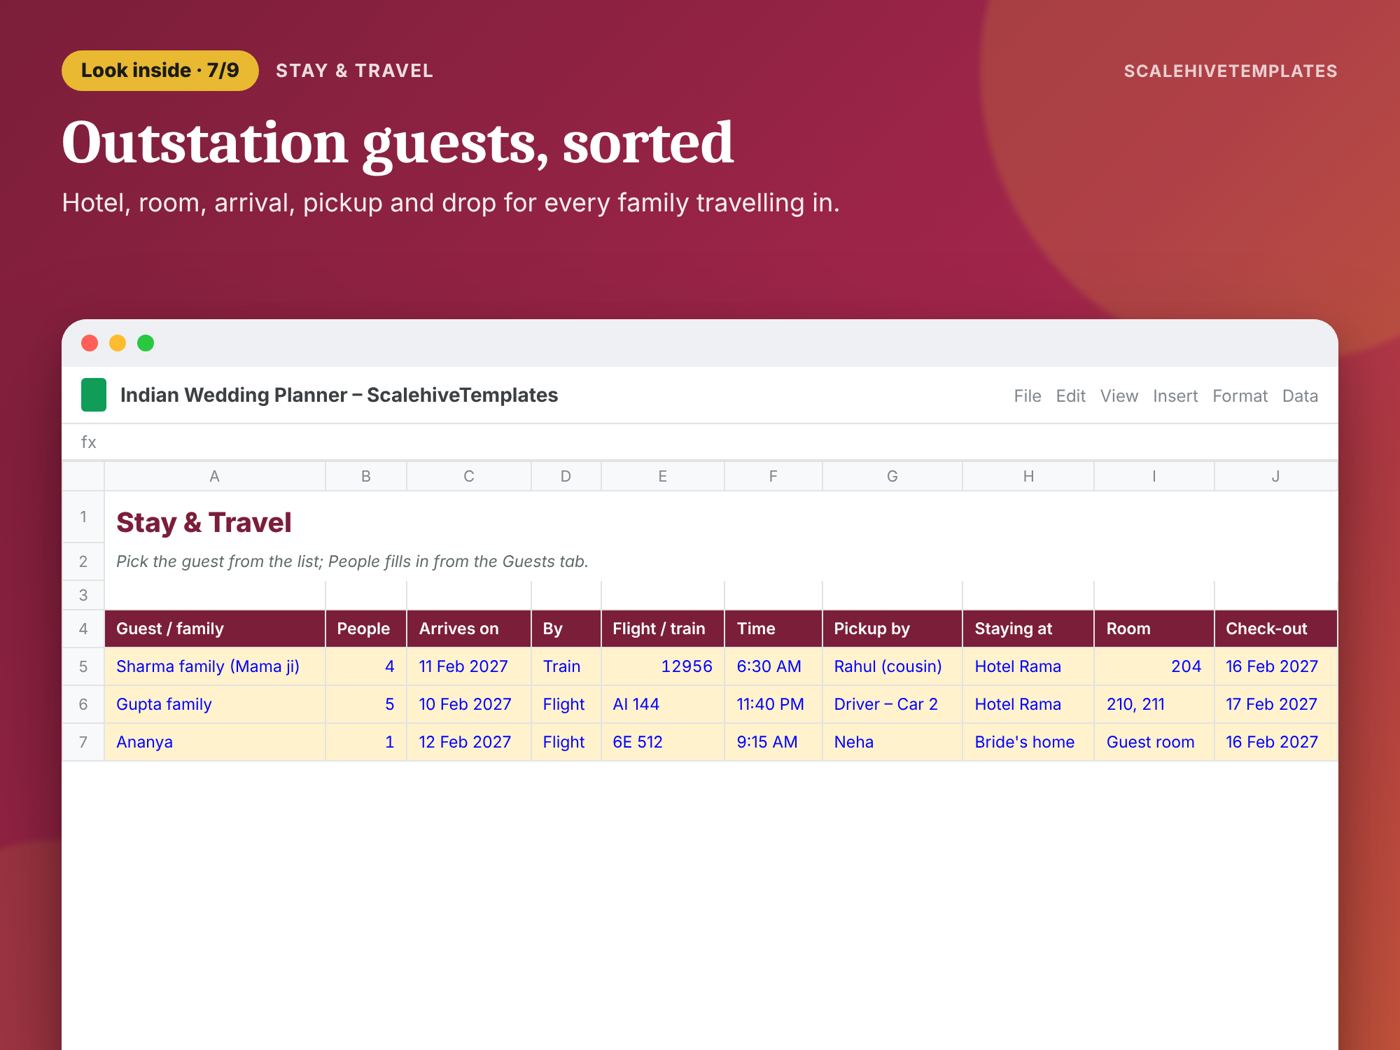The image size is (1400, 1050).
Task: Select the 'Gupta family' cell
Action: click(x=215, y=705)
